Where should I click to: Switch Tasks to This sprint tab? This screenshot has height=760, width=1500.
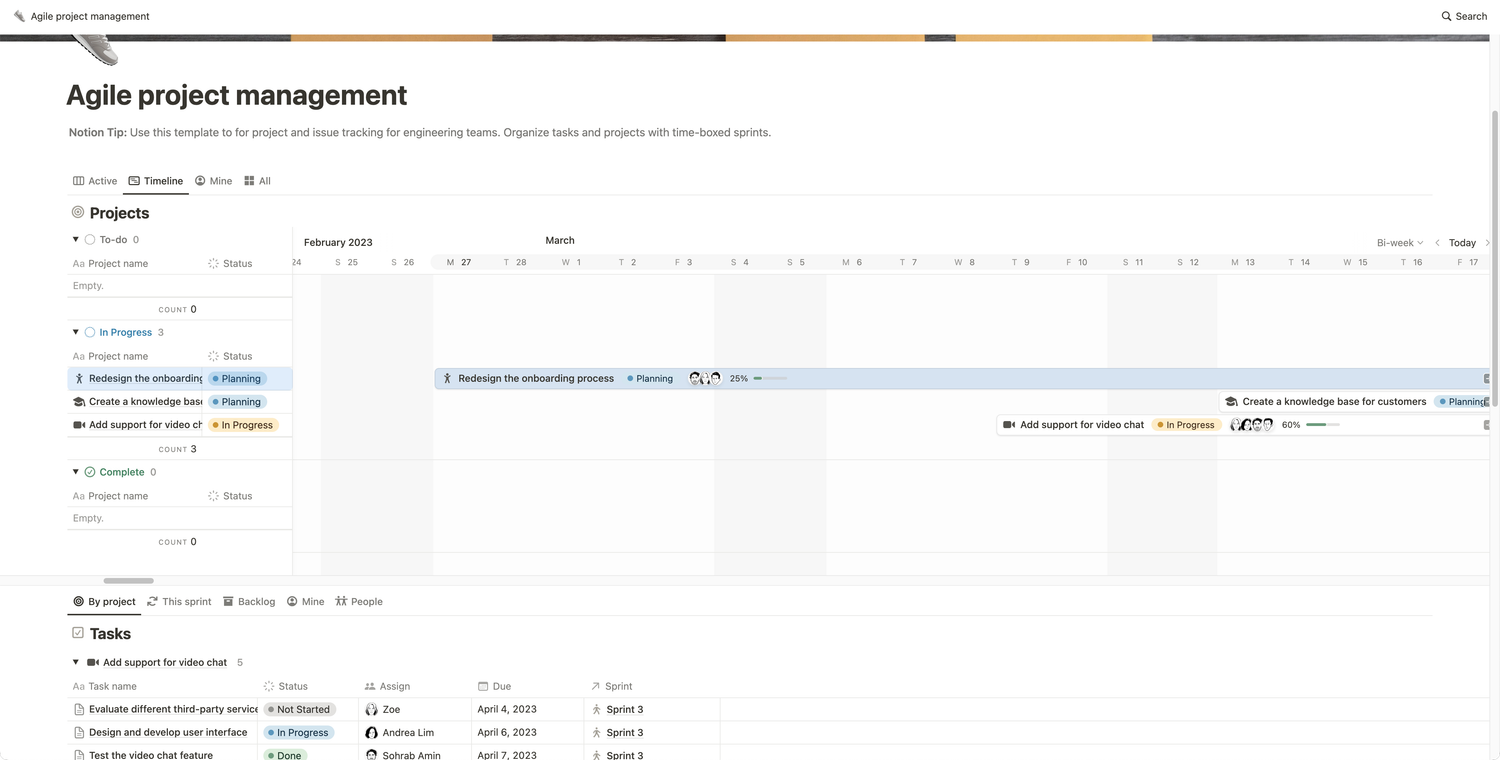[x=179, y=602]
